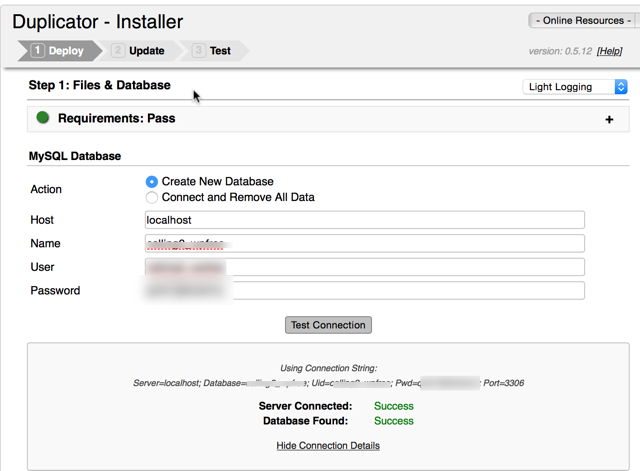
Task: Open the Online Resources menu
Action: 578,20
